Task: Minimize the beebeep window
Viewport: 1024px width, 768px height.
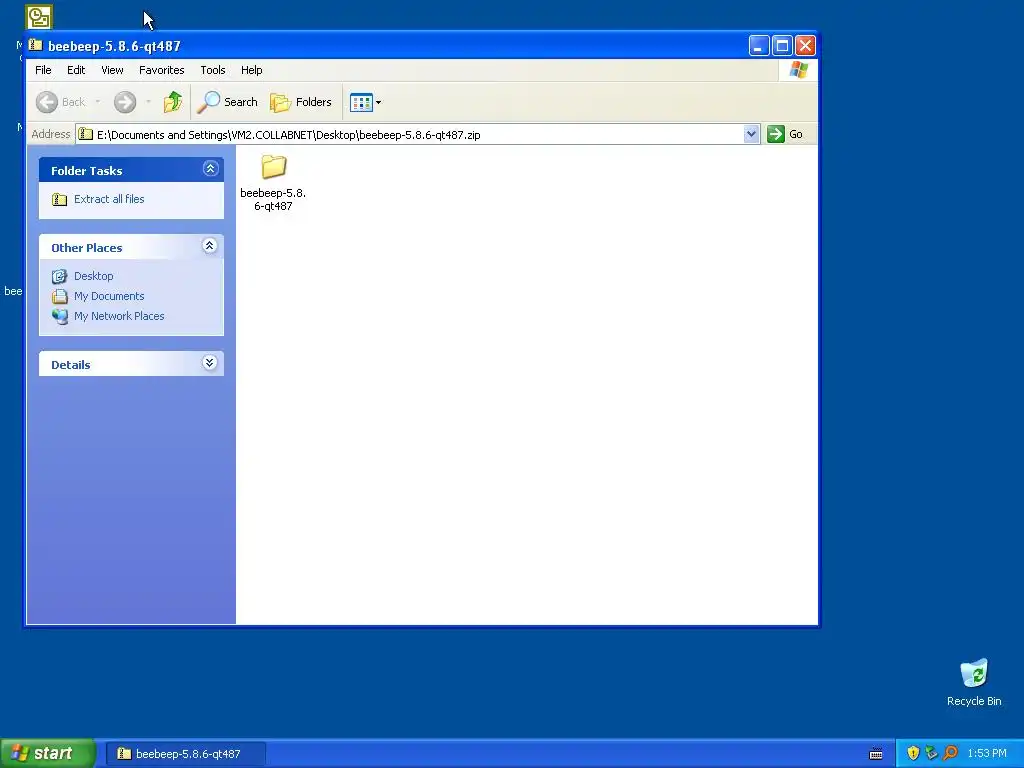Action: (759, 45)
